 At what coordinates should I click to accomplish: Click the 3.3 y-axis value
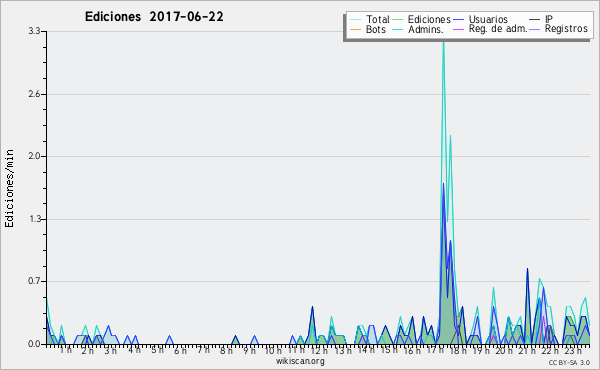[34, 31]
